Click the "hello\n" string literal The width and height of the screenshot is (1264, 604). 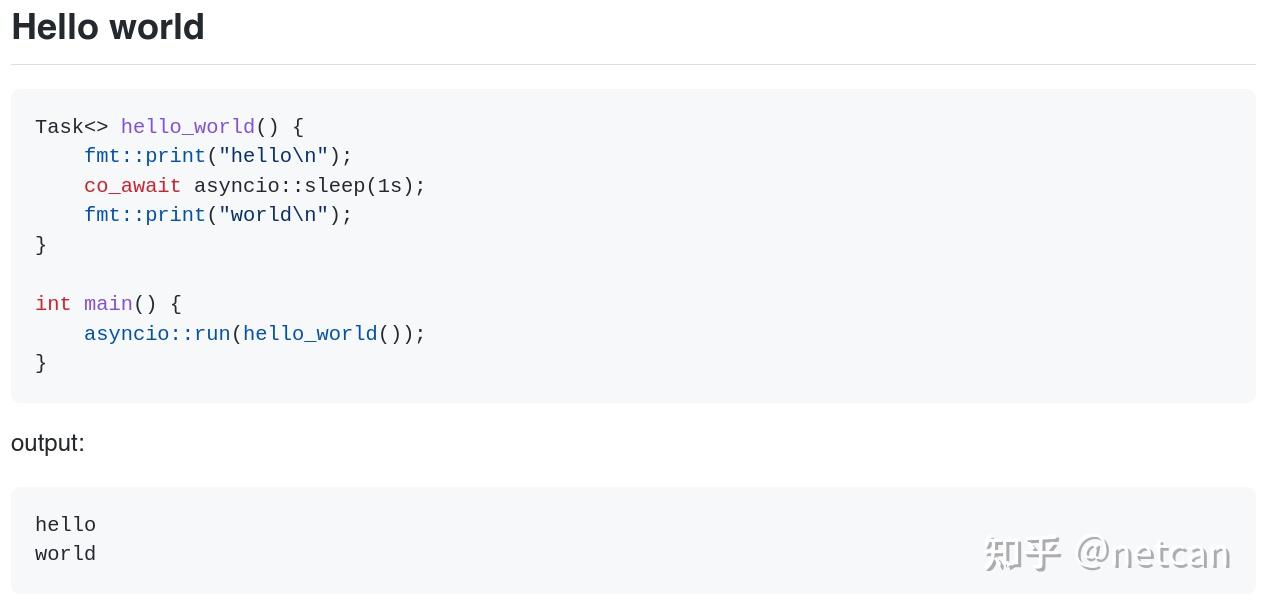(x=274, y=156)
